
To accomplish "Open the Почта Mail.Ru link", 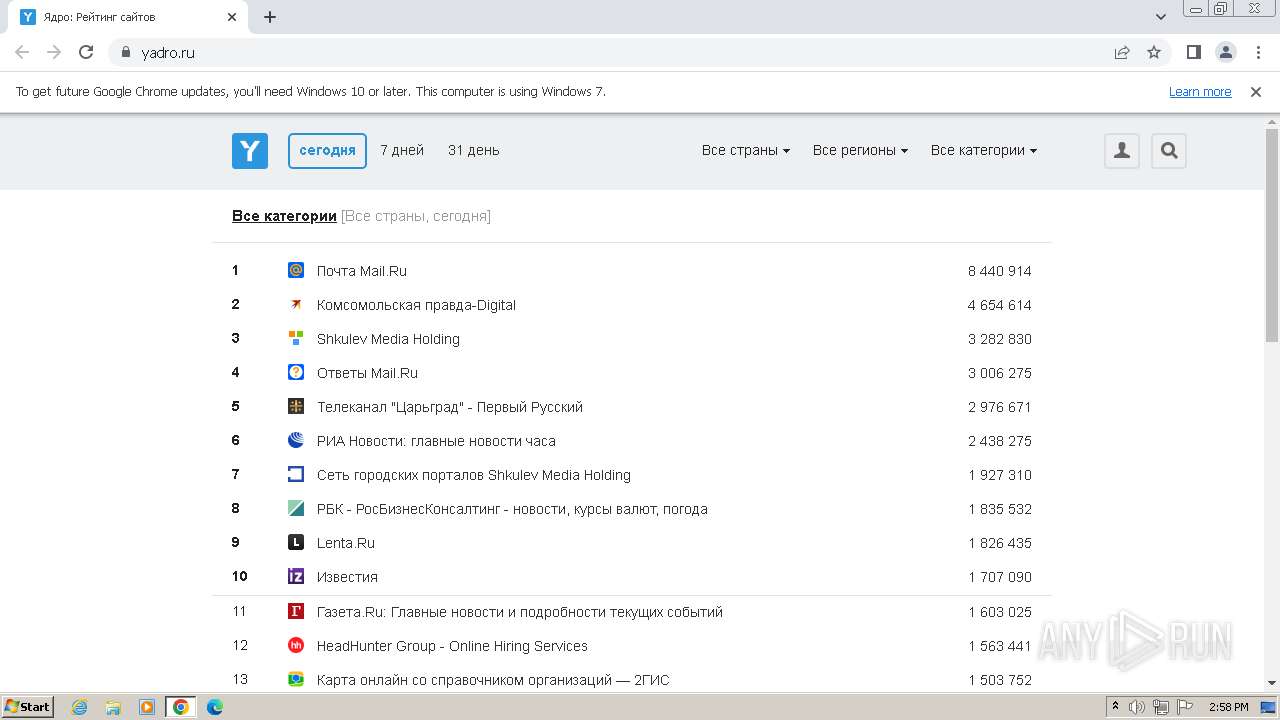I will click(x=362, y=271).
